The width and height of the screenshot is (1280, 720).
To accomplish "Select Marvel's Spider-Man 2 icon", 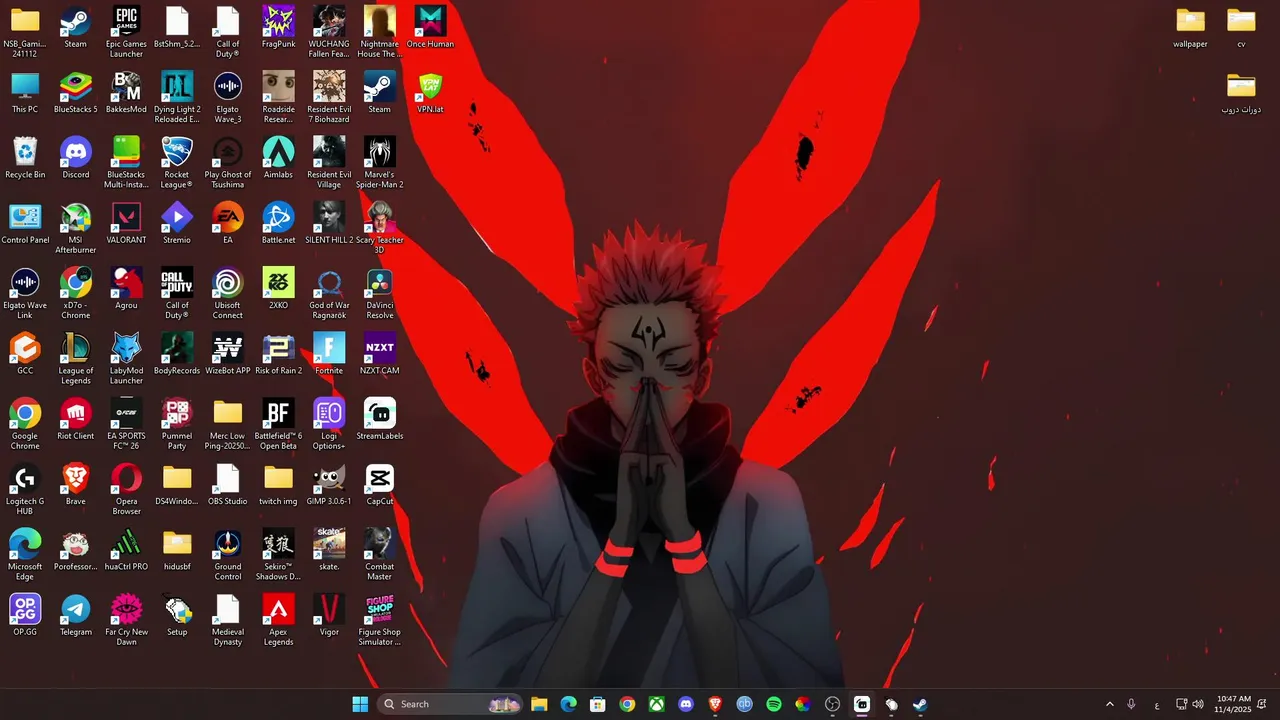I will coord(380,162).
